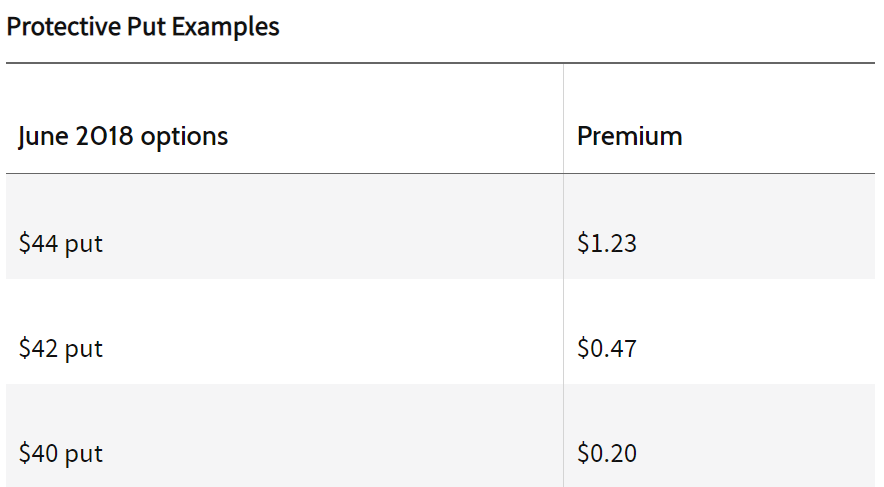
Task: Click the word "put" in the $42 row
Action: pyautogui.click(x=84, y=349)
